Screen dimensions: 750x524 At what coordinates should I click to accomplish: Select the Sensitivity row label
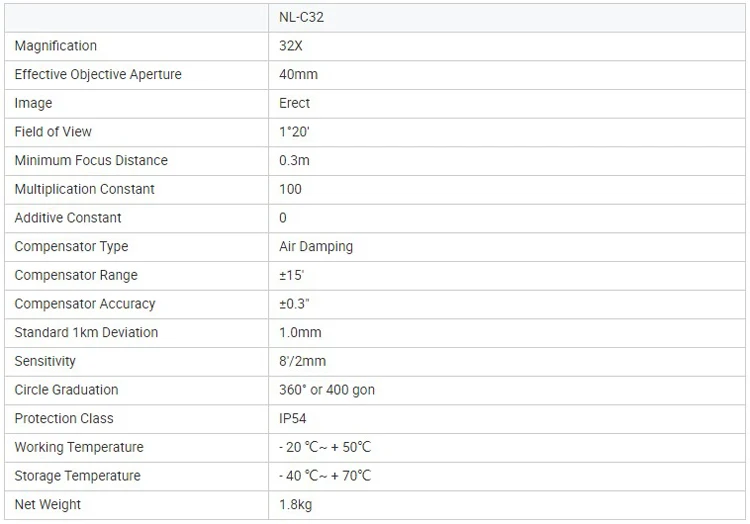tap(45, 361)
